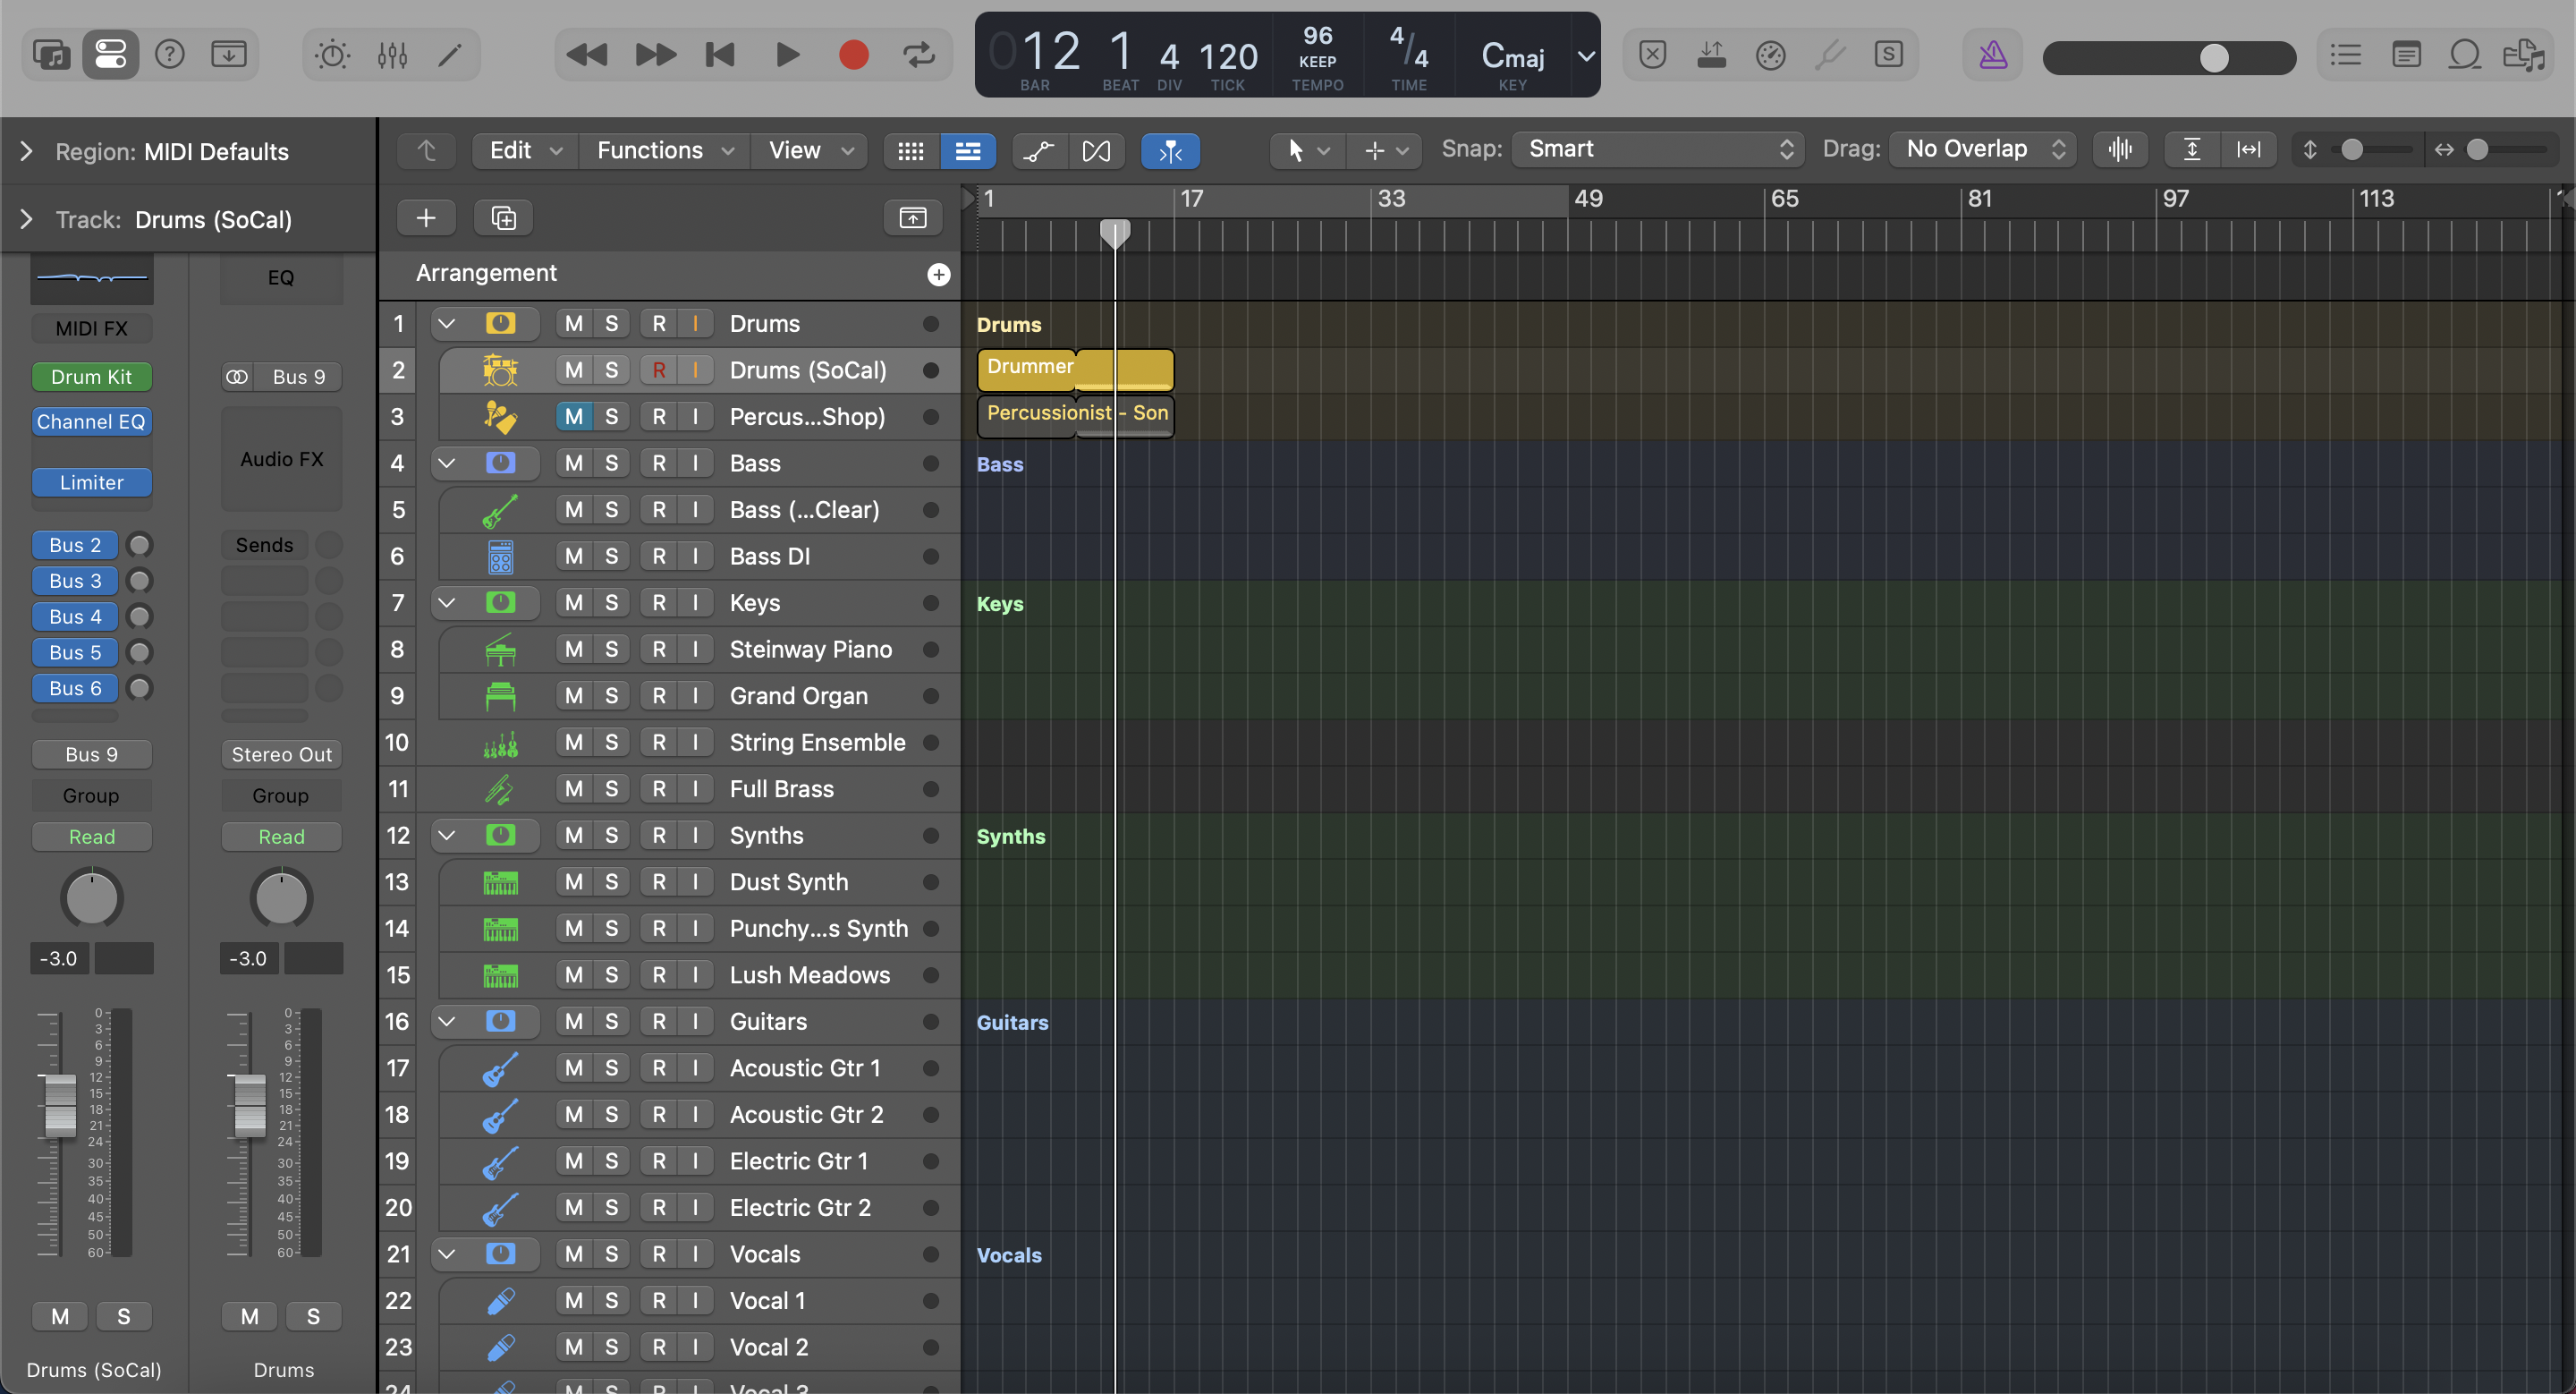
Task: Click Duplicate Track icon
Action: pyautogui.click(x=503, y=218)
